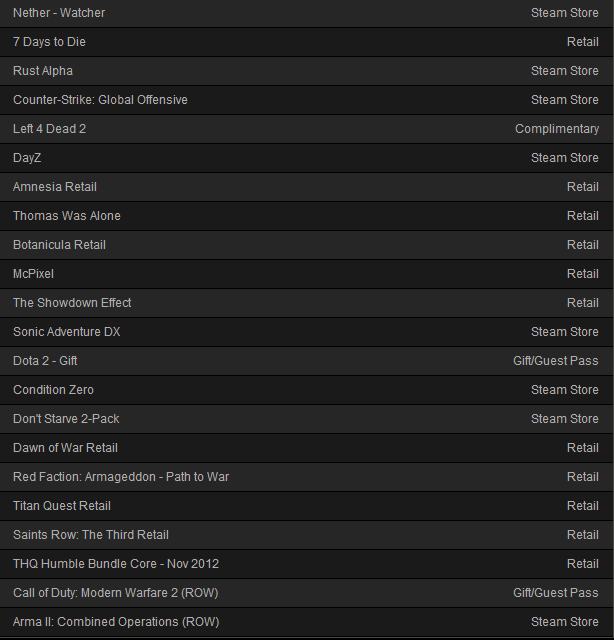Image resolution: width=614 pixels, height=640 pixels.
Task: Select the Amnesia Retail row
Action: 55,187
